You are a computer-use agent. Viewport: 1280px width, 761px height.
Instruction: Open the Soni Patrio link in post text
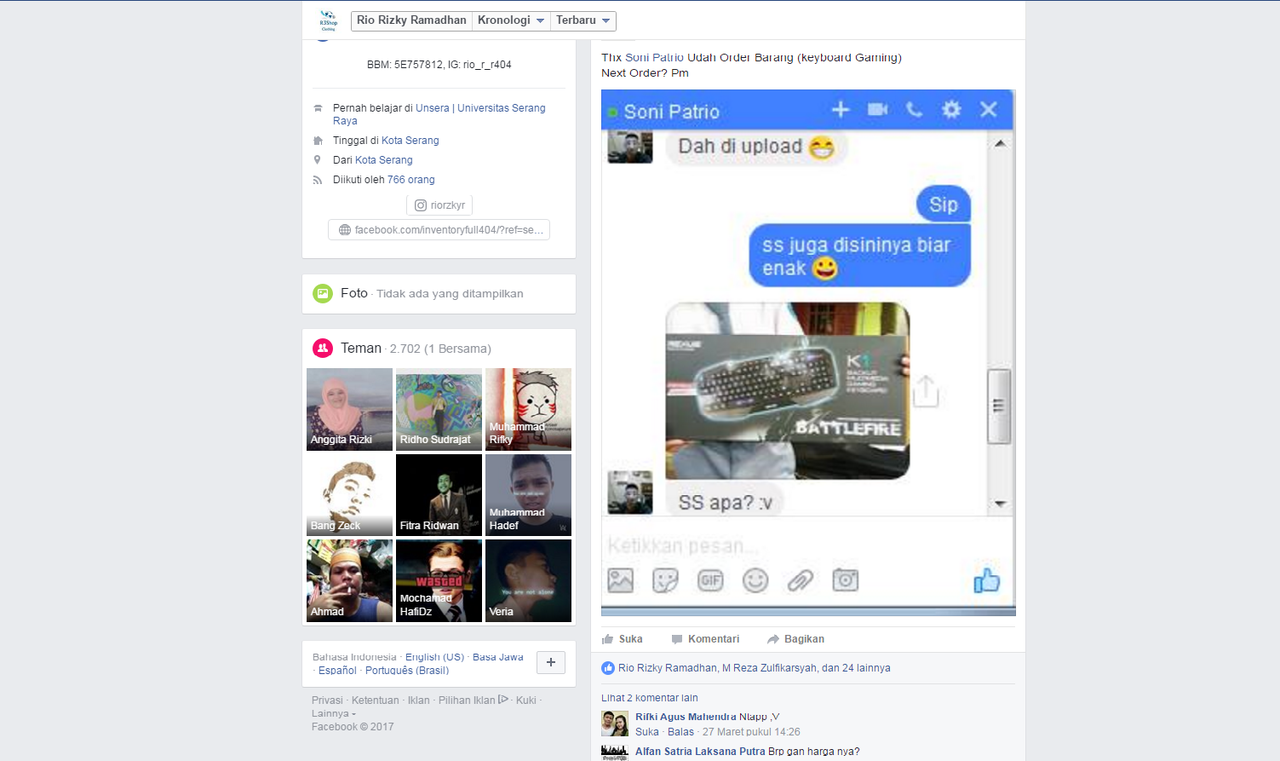[655, 57]
